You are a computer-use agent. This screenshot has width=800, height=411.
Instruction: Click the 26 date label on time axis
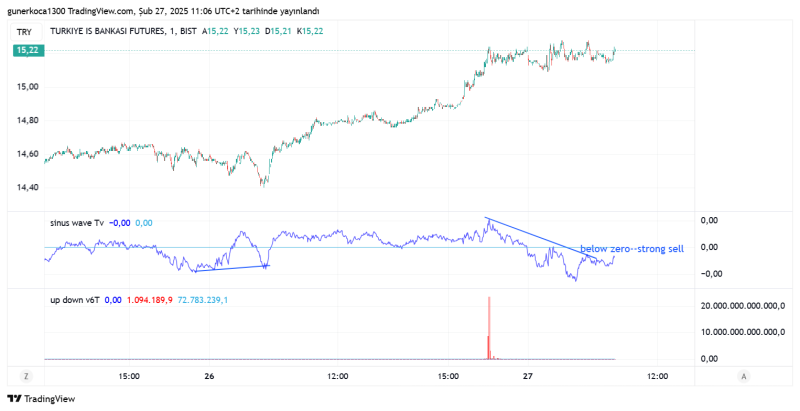209,376
